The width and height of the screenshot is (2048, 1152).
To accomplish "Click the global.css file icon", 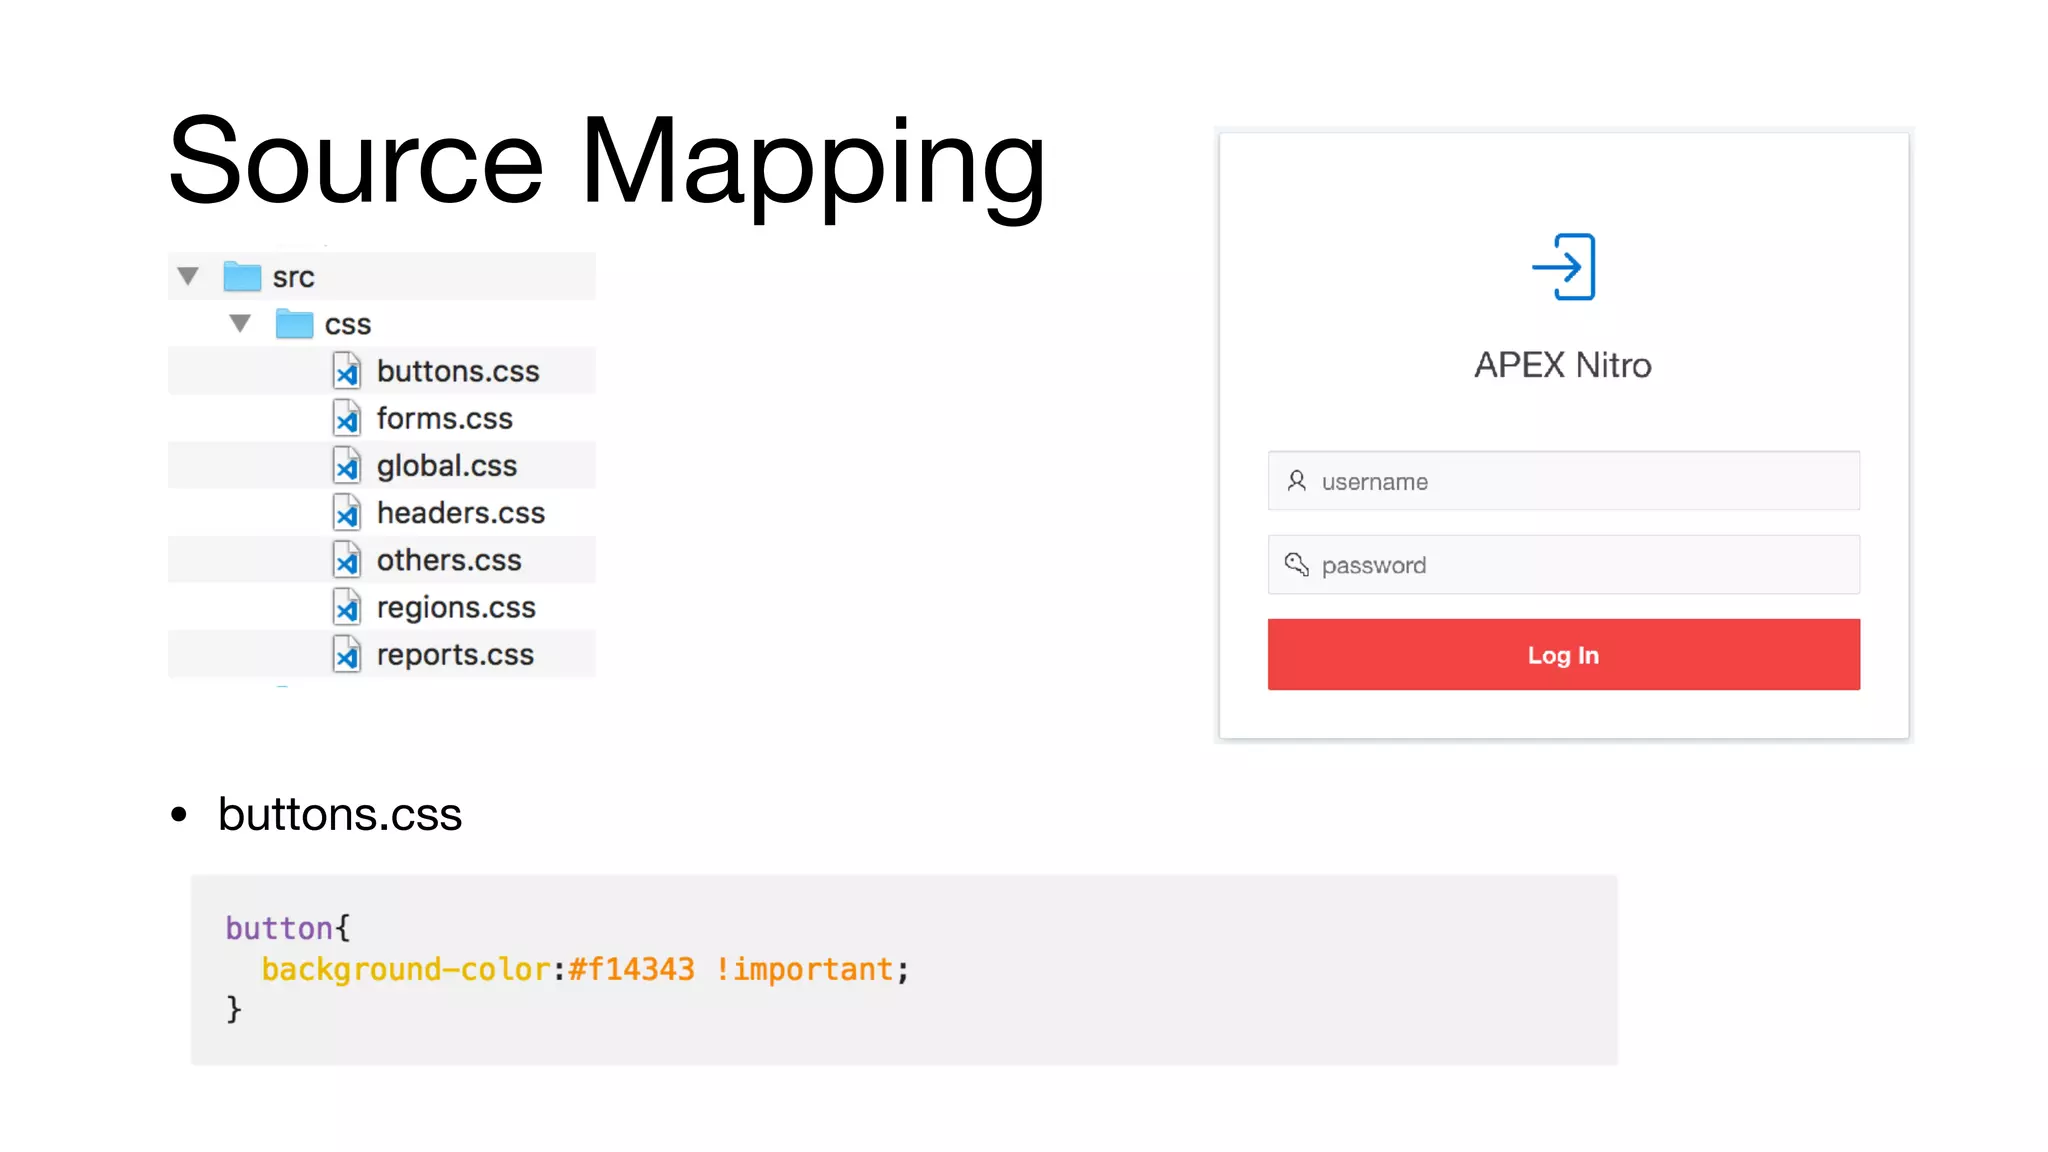I will [347, 465].
